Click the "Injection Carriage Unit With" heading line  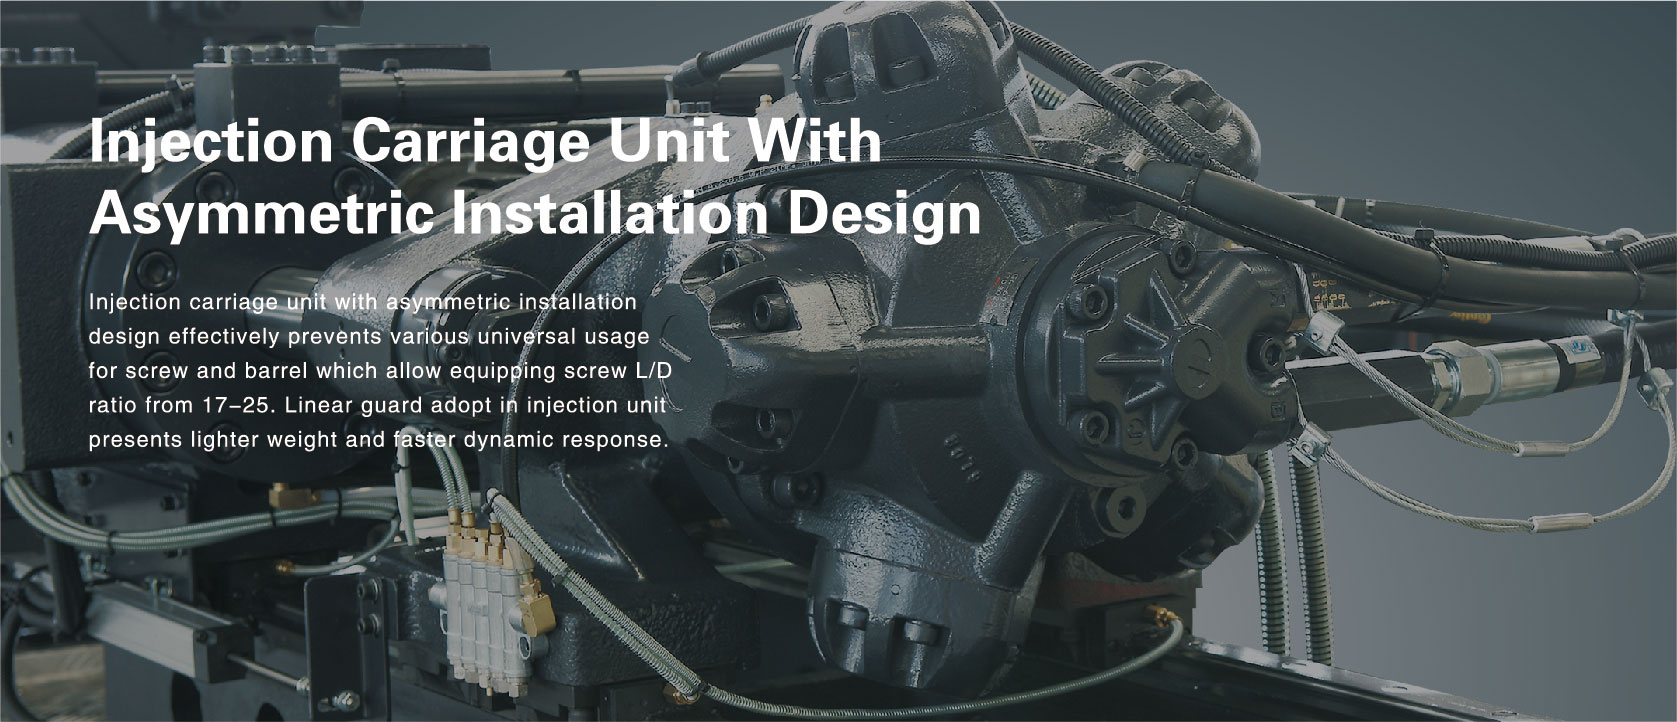(x=485, y=142)
